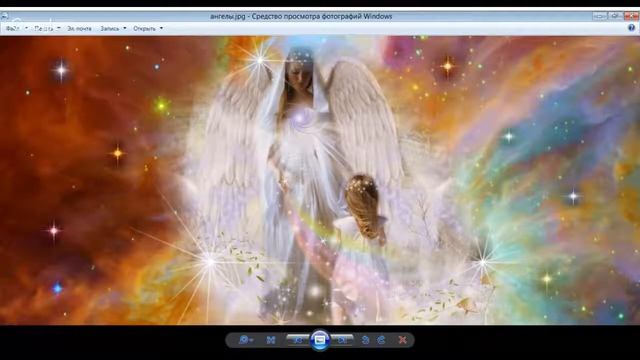640x360 pixels.
Task: Click the Эл. почта button
Action: click(79, 29)
